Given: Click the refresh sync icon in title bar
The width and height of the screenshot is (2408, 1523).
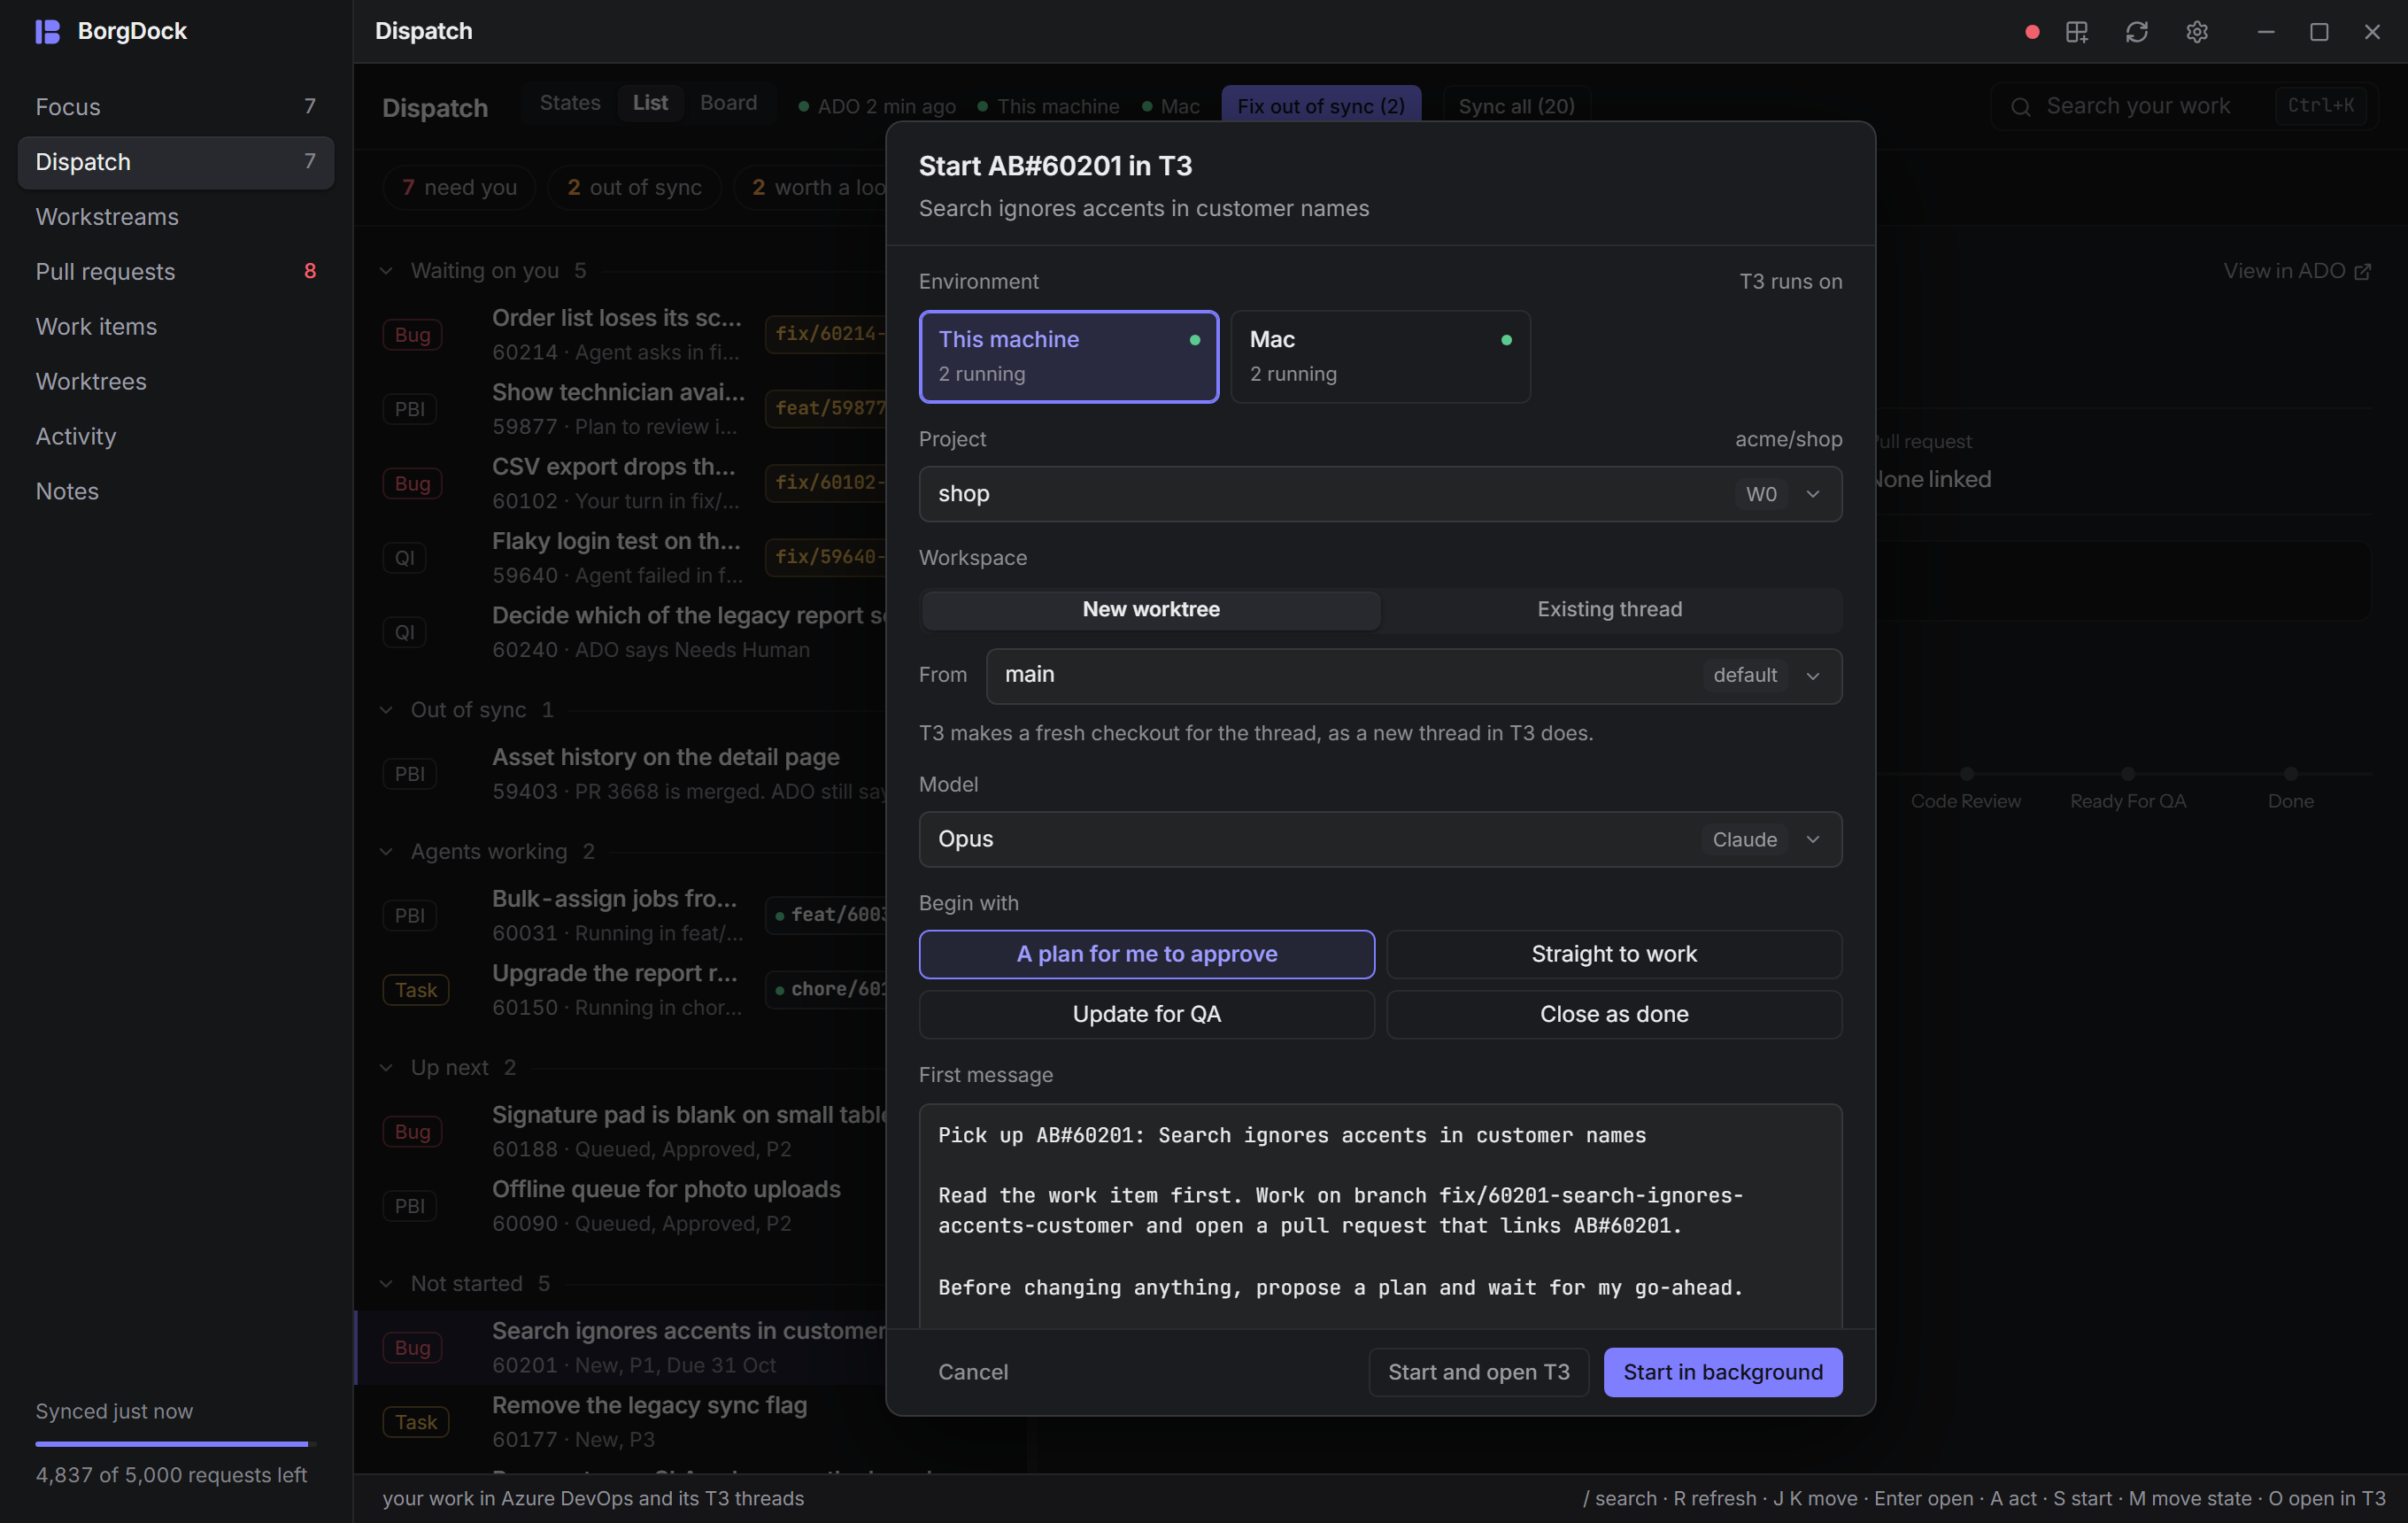Looking at the screenshot, I should [2137, 32].
